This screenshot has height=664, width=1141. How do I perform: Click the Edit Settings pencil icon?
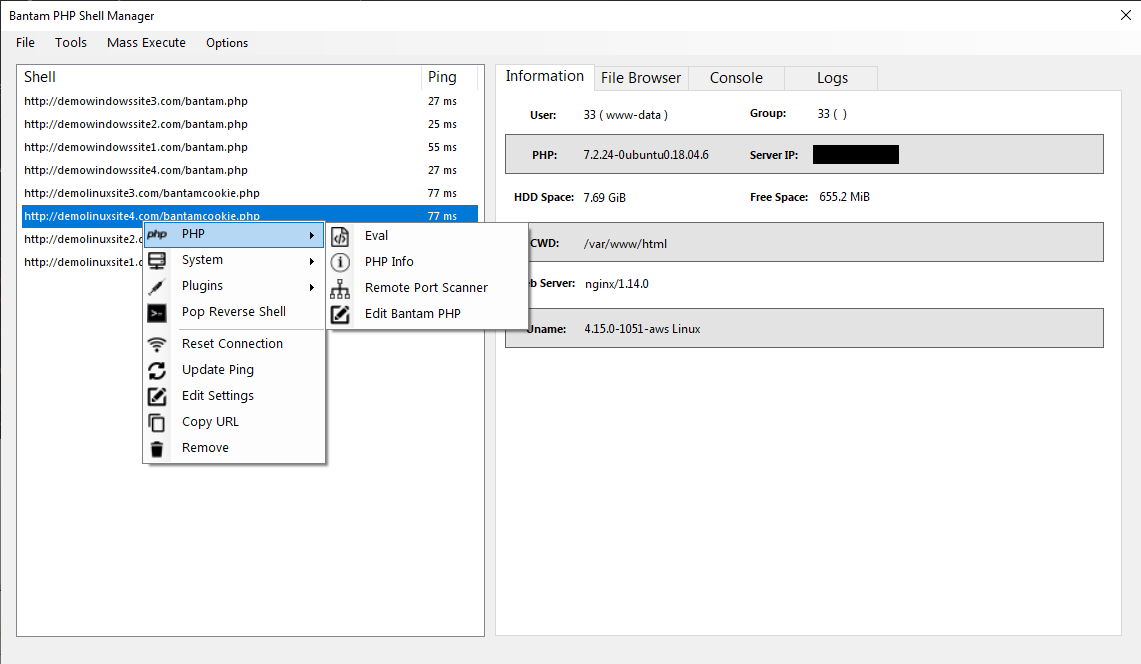pos(157,395)
